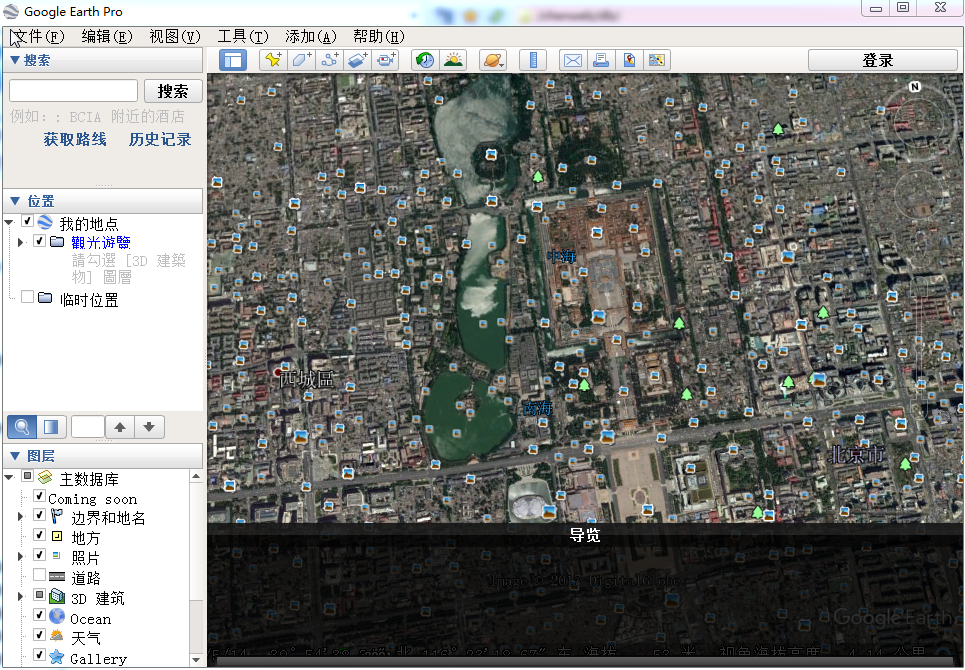Click the layers panel scrollbar down arrow
The width and height of the screenshot is (965, 670).
(x=196, y=660)
